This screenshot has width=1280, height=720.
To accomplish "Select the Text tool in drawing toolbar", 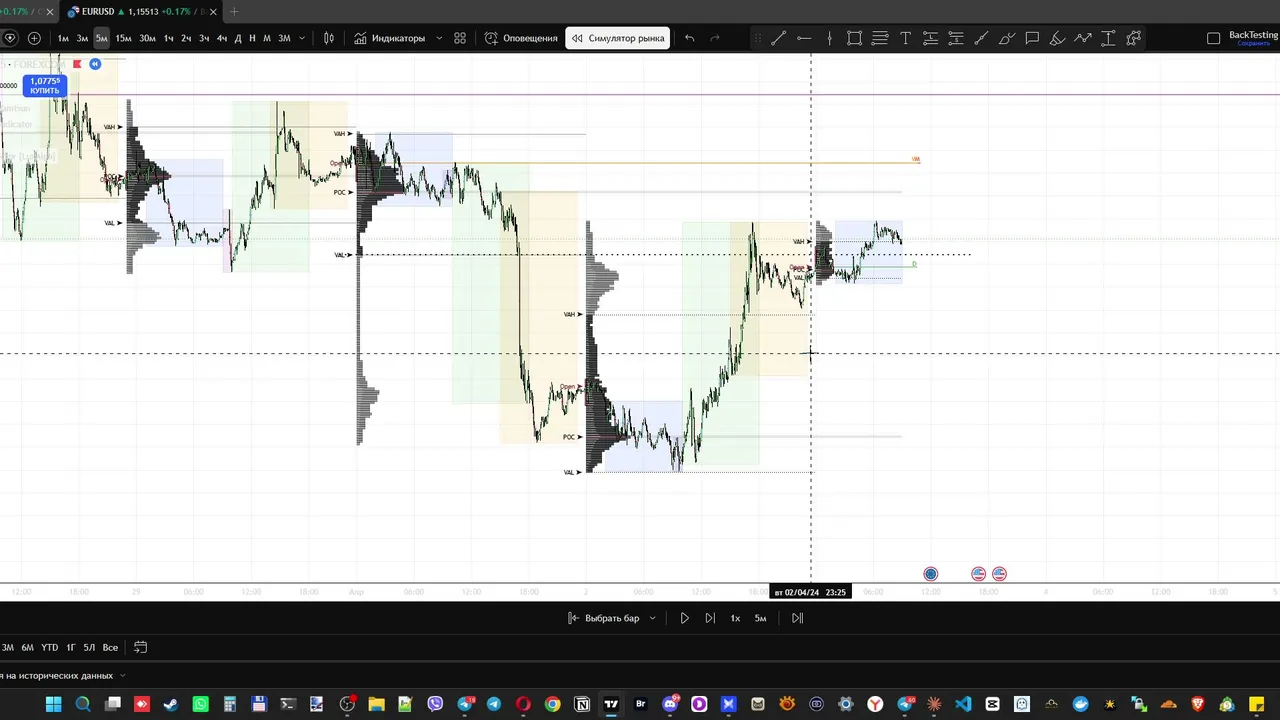I will [905, 38].
